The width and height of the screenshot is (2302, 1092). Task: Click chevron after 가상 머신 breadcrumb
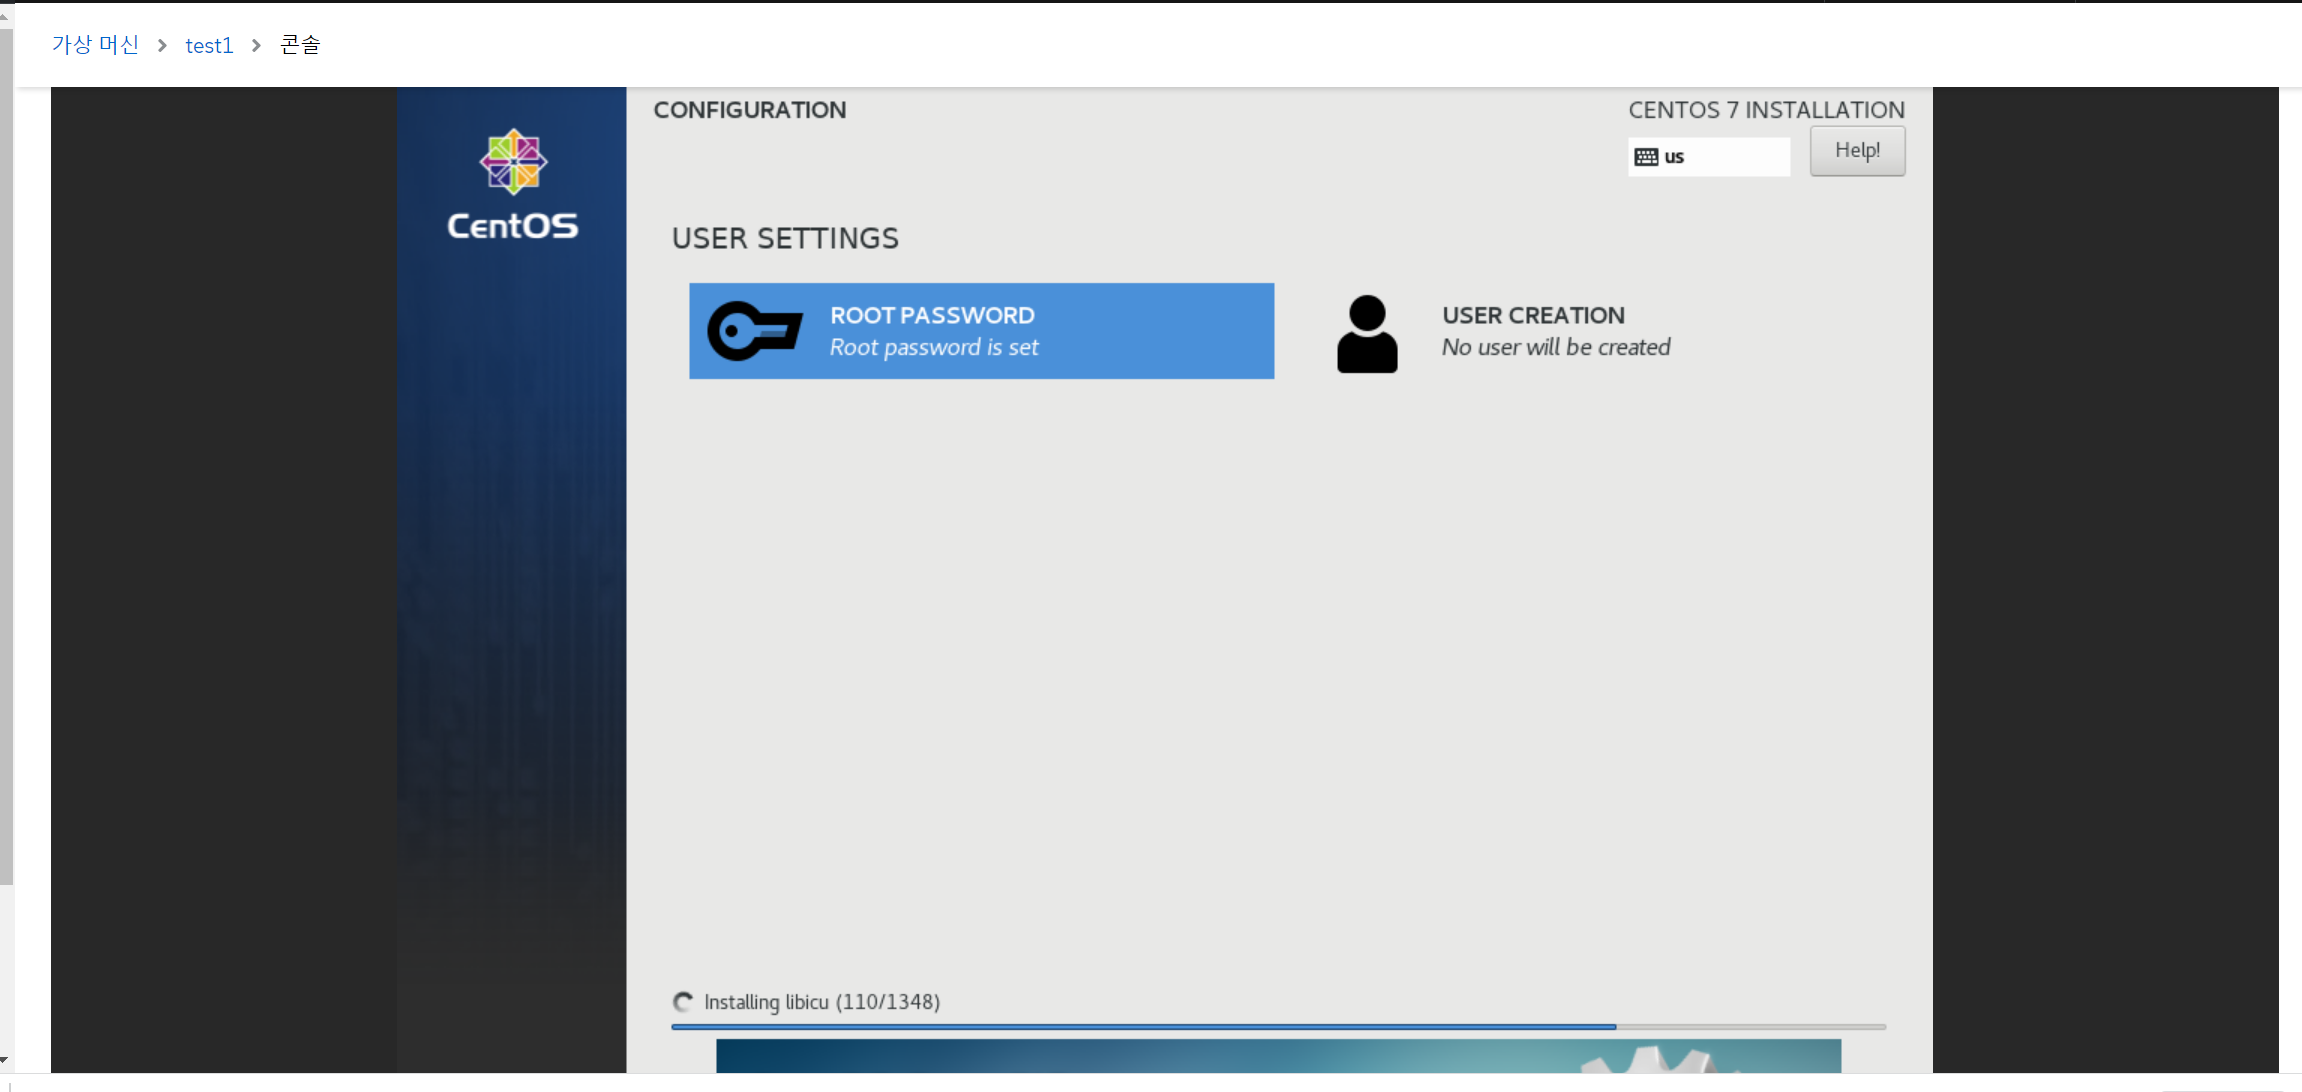click(162, 46)
